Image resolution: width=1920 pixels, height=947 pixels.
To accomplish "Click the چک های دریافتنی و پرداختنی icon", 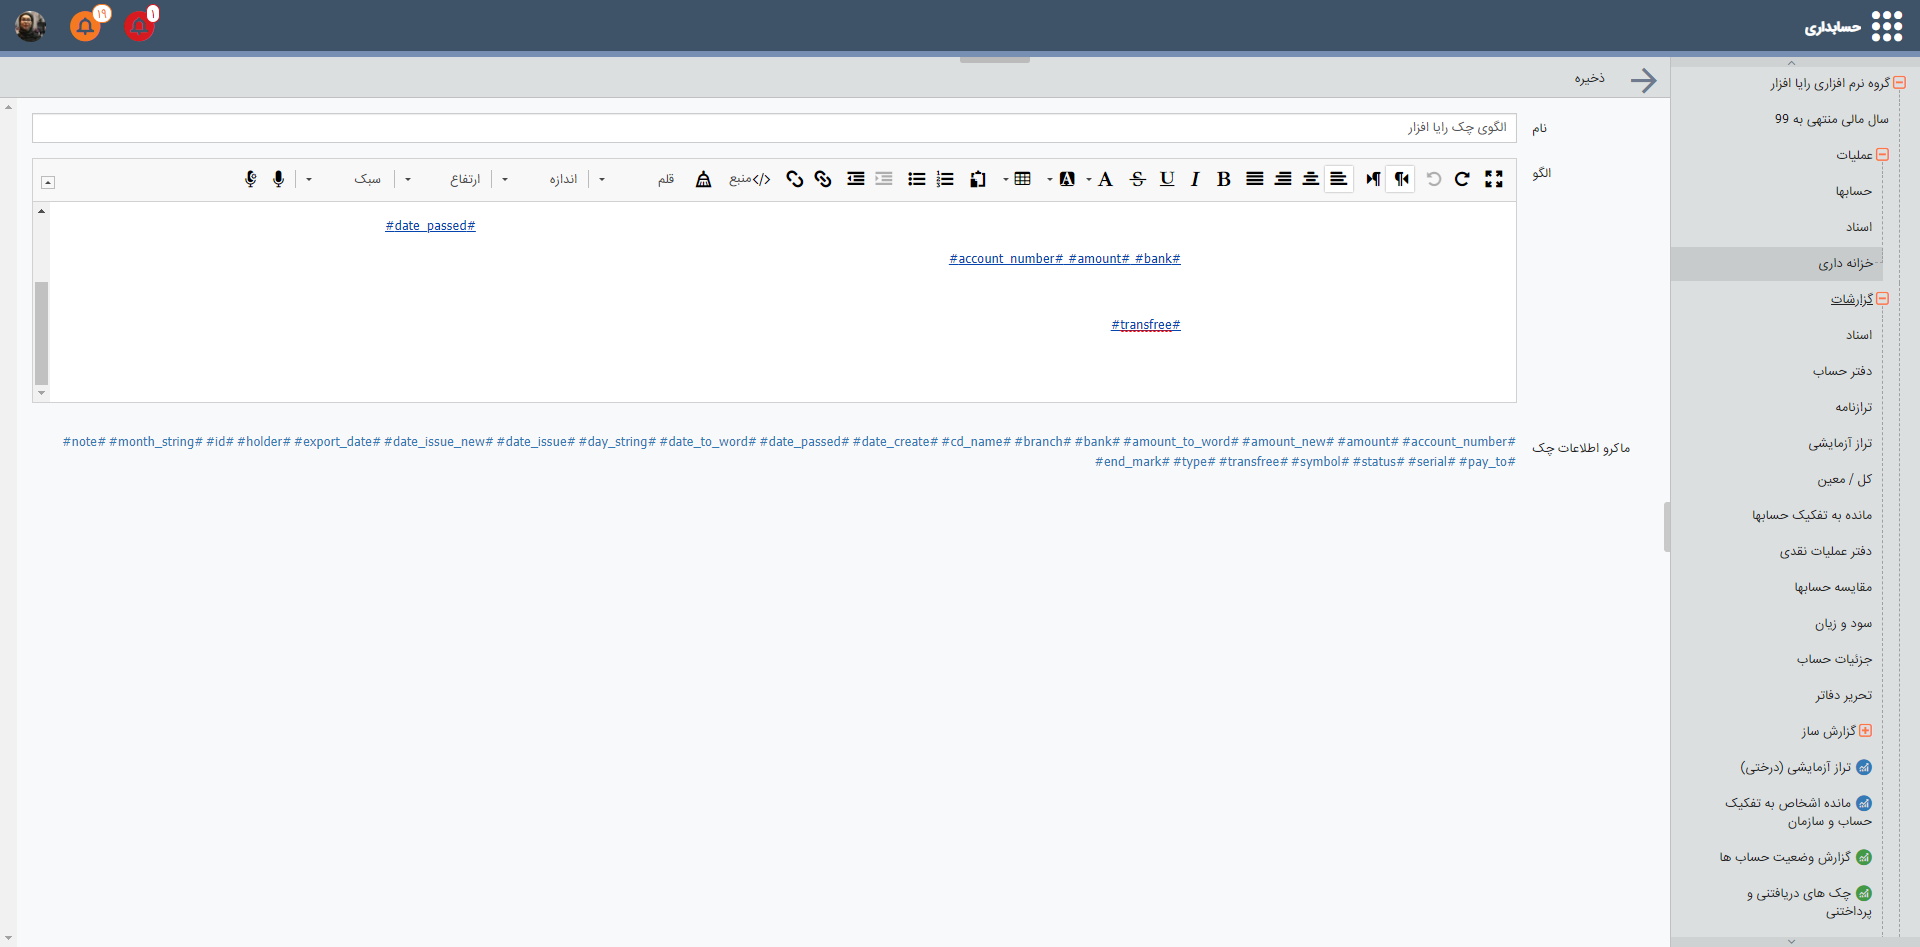I will 1864,893.
